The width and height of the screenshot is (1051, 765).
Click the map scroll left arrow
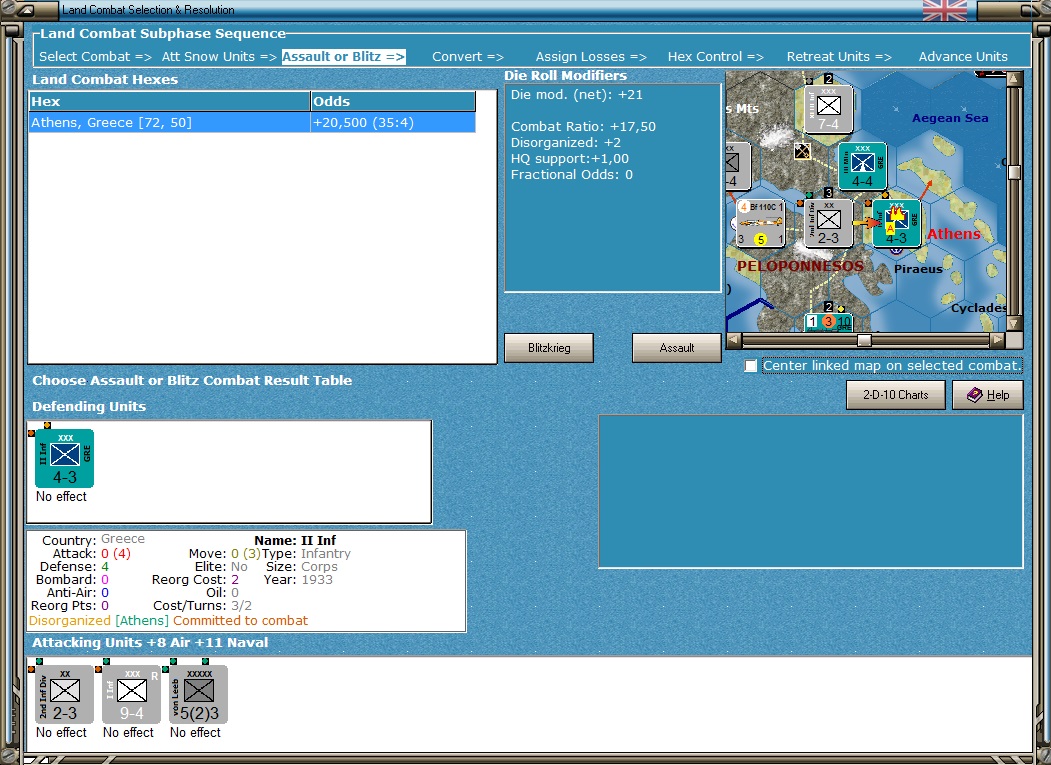pos(733,340)
